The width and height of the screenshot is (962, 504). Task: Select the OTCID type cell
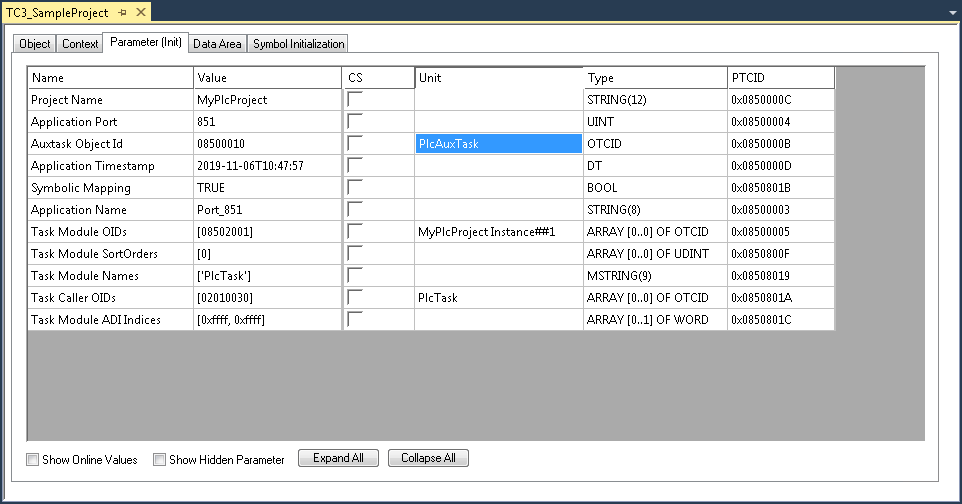(655, 144)
